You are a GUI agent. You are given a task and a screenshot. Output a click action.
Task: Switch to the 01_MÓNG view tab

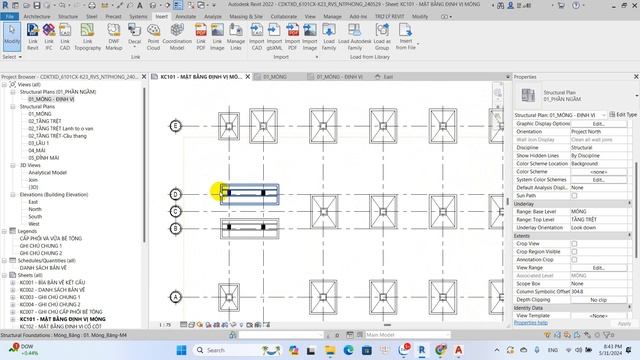[x=275, y=77]
